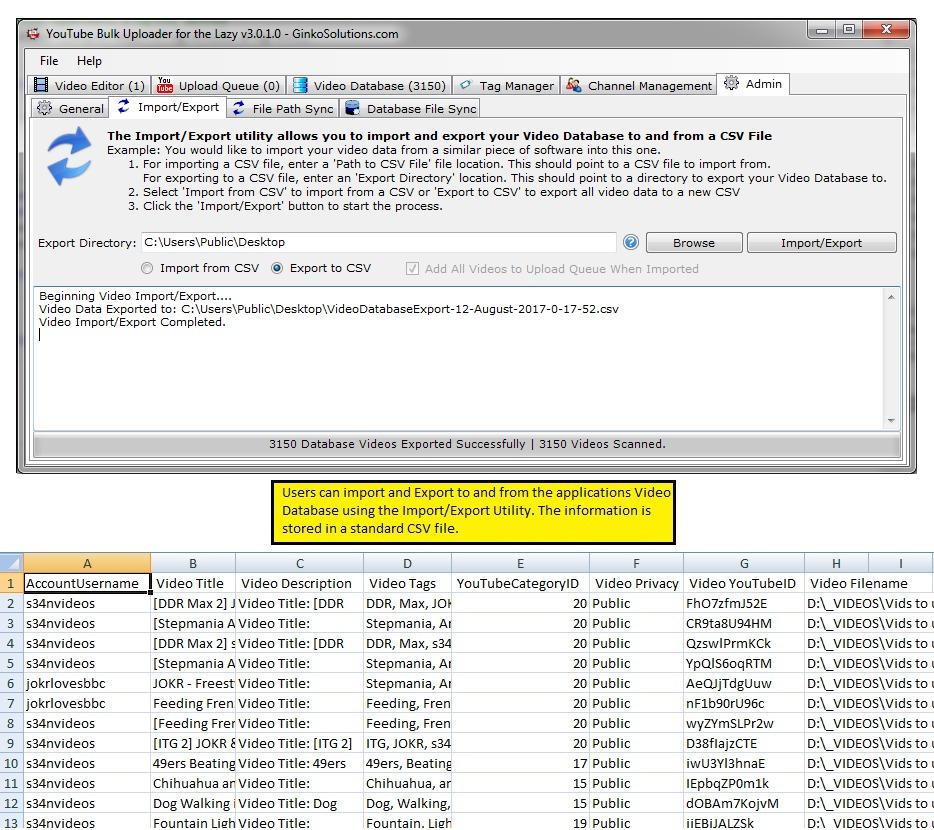The width and height of the screenshot is (934, 830).
Task: Click the sync arrows icon on File Path Sync
Action: point(239,108)
